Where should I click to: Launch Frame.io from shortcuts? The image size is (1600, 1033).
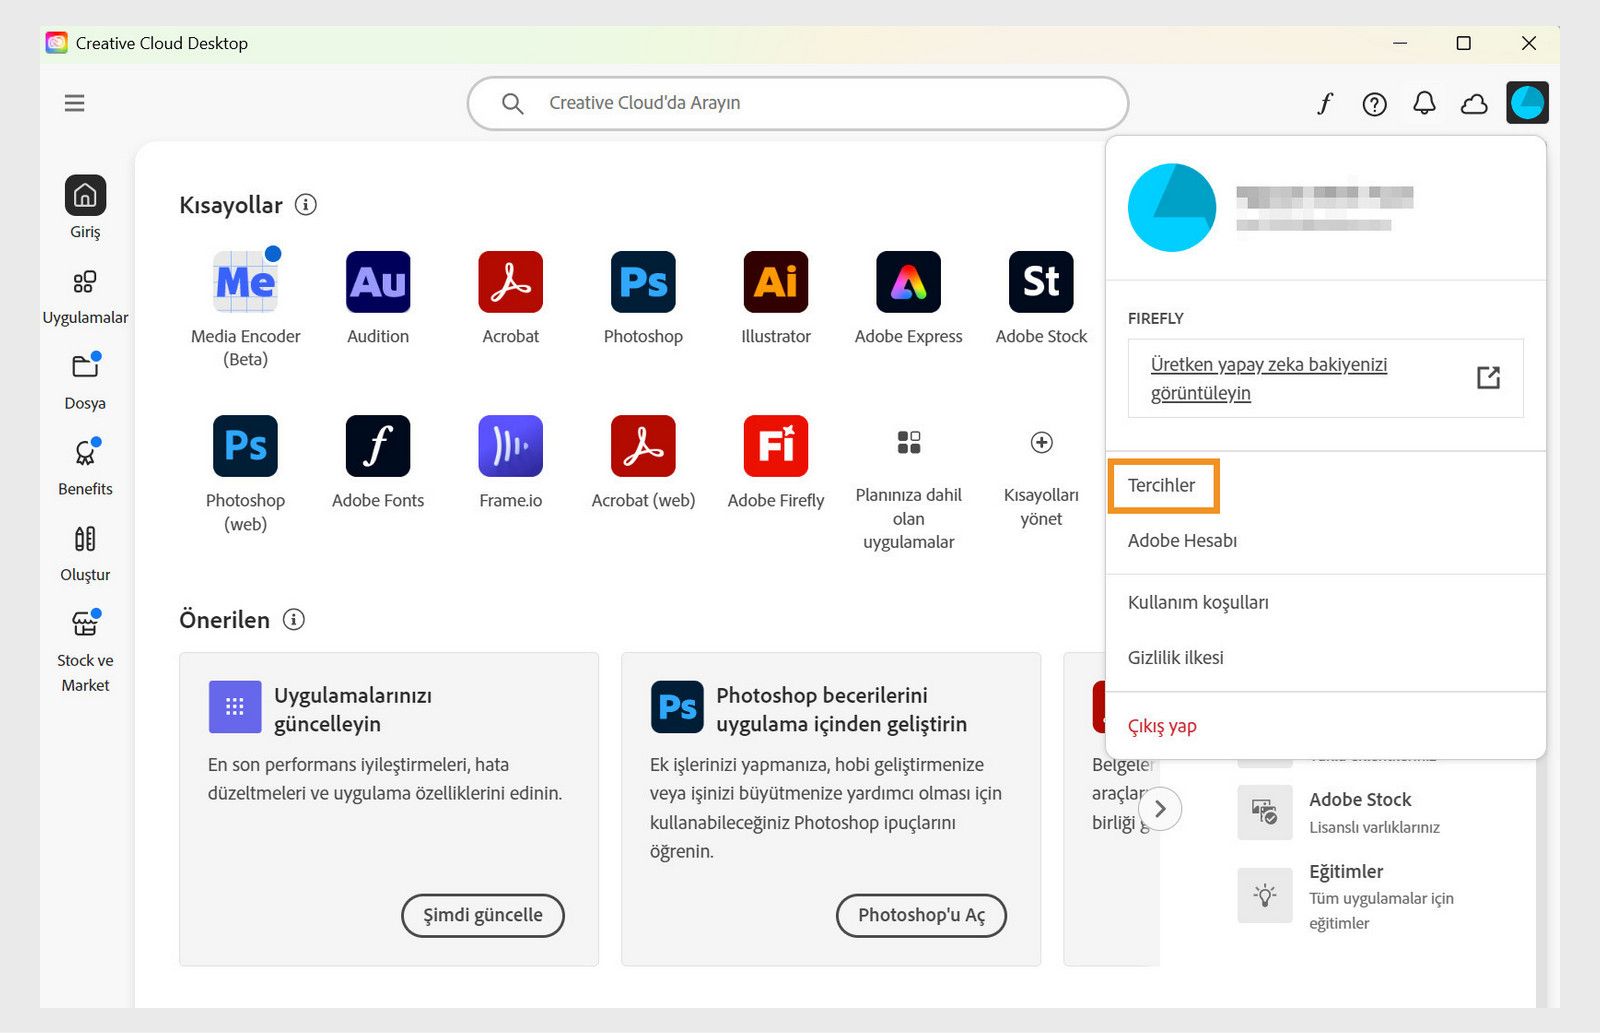pos(509,447)
